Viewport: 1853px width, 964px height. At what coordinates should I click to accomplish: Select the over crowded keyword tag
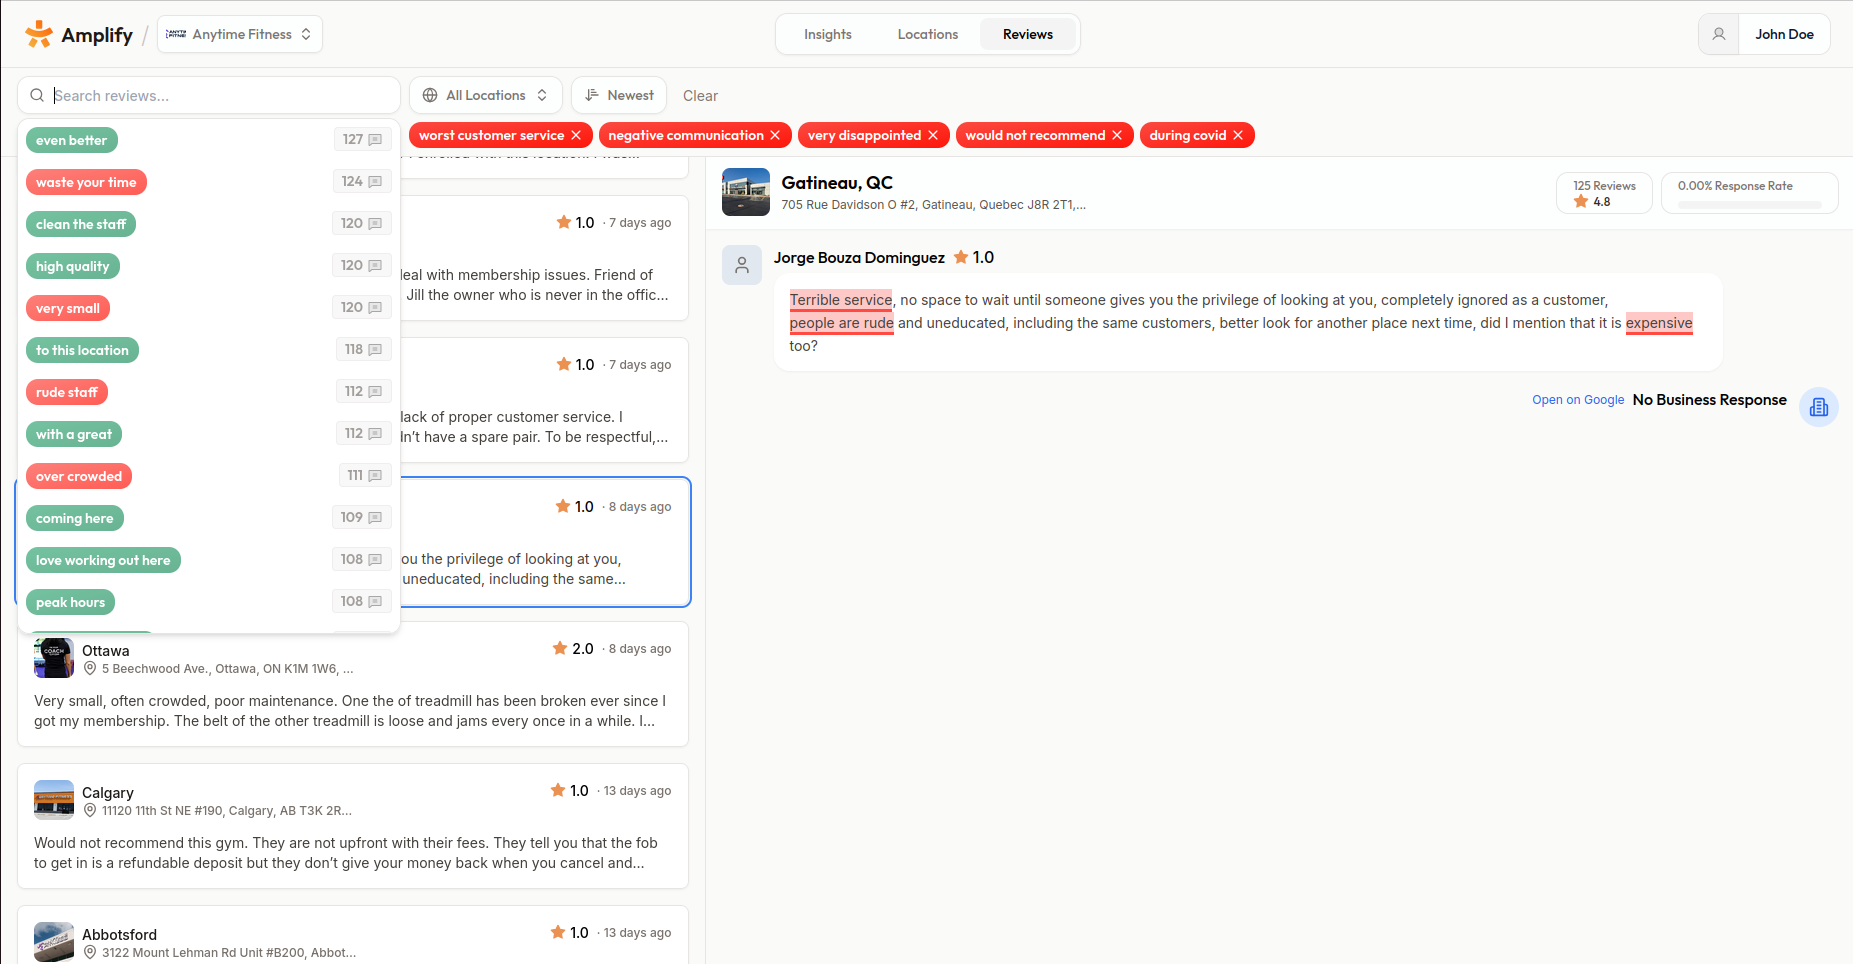coord(79,476)
